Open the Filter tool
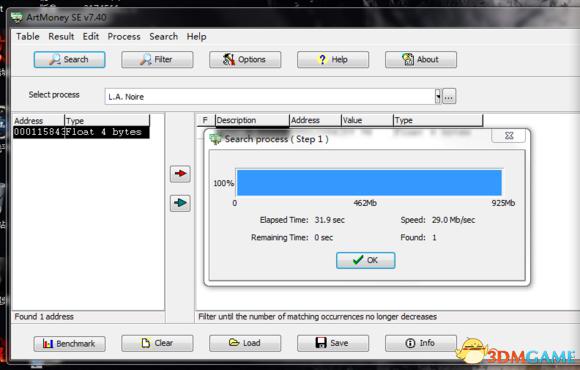The width and height of the screenshot is (580, 370). [x=157, y=60]
